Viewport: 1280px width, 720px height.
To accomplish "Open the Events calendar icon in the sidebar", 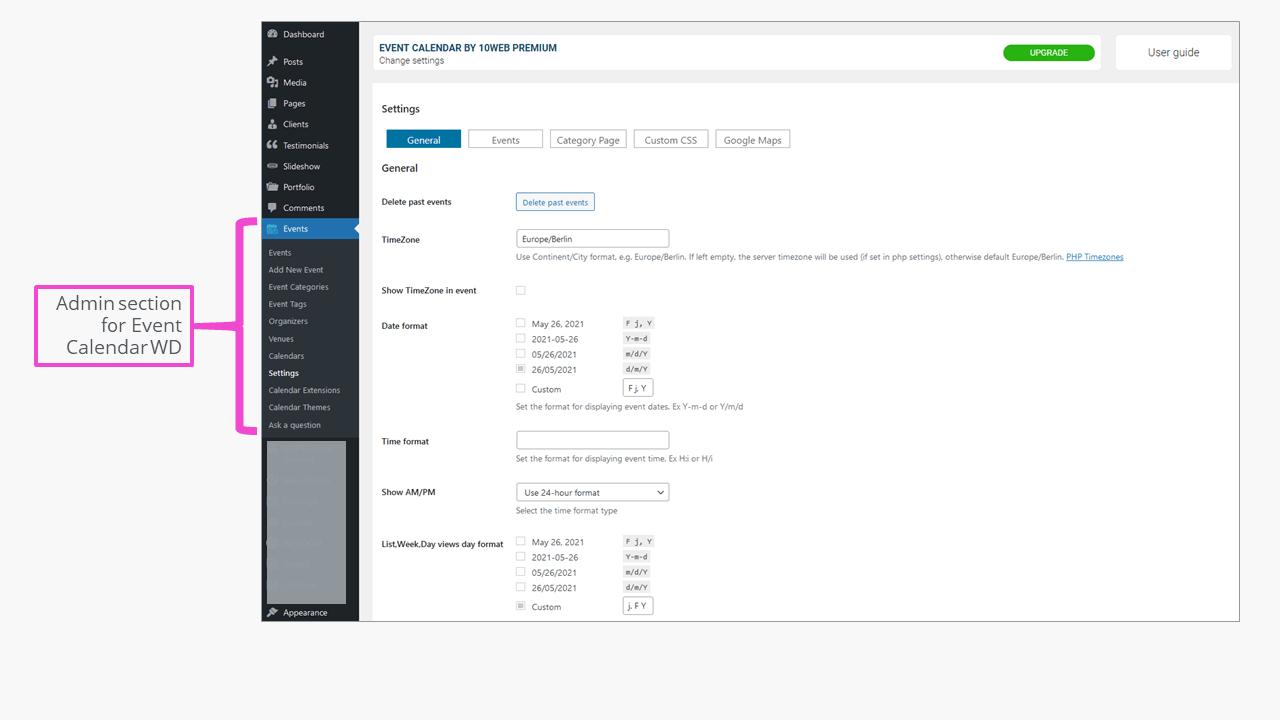I will coord(272,228).
